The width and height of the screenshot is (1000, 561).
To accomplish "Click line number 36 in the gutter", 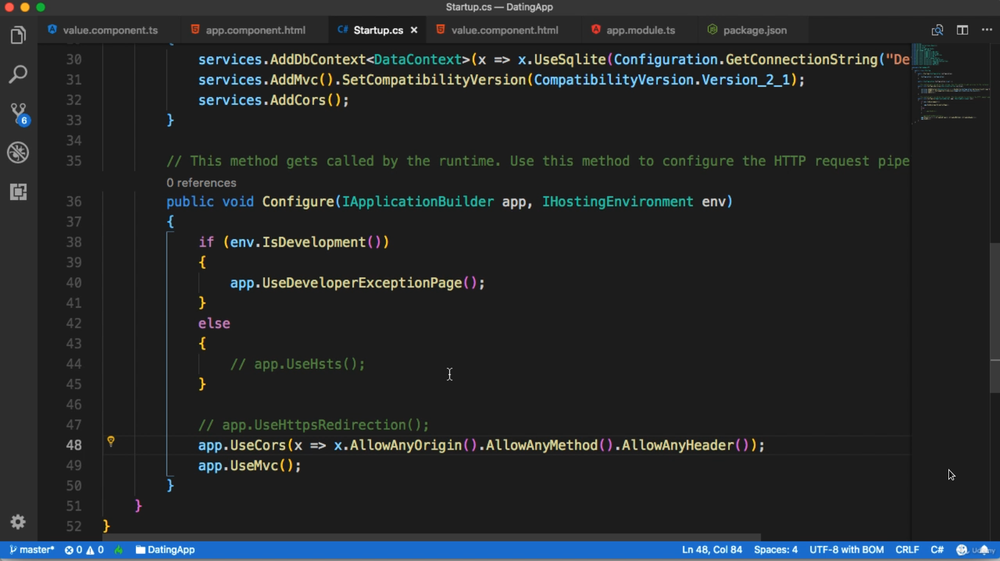I will [x=73, y=201].
